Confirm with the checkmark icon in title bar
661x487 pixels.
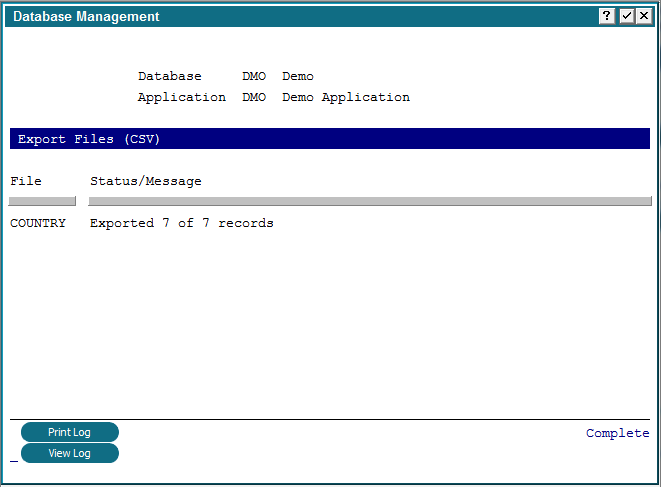(626, 16)
